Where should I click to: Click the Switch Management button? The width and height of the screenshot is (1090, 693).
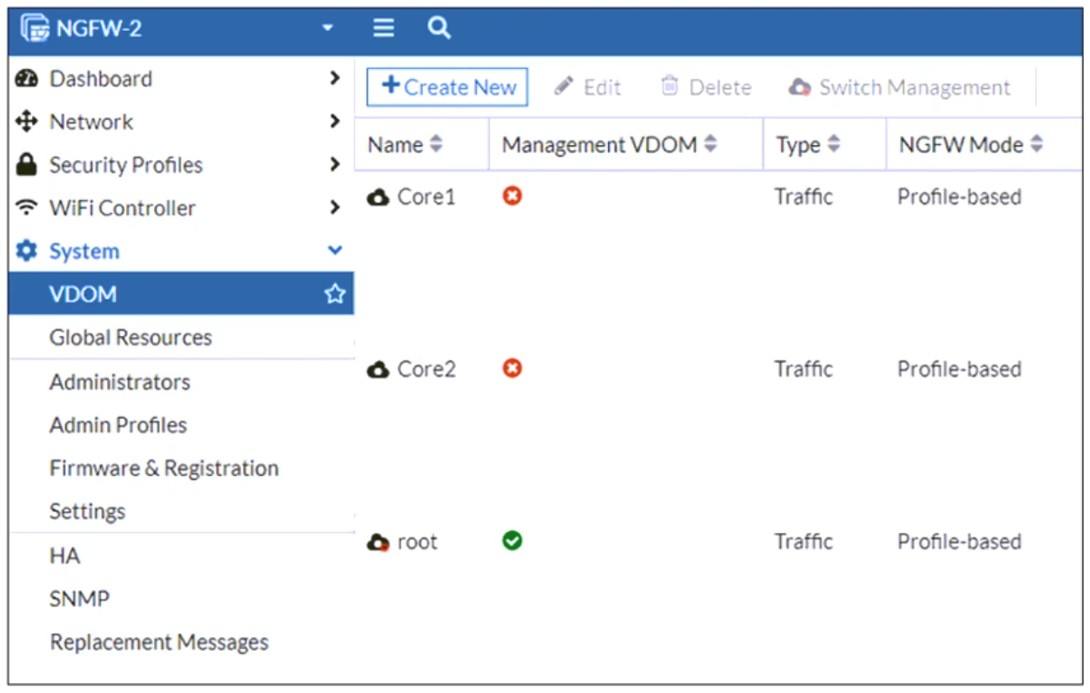coord(900,87)
